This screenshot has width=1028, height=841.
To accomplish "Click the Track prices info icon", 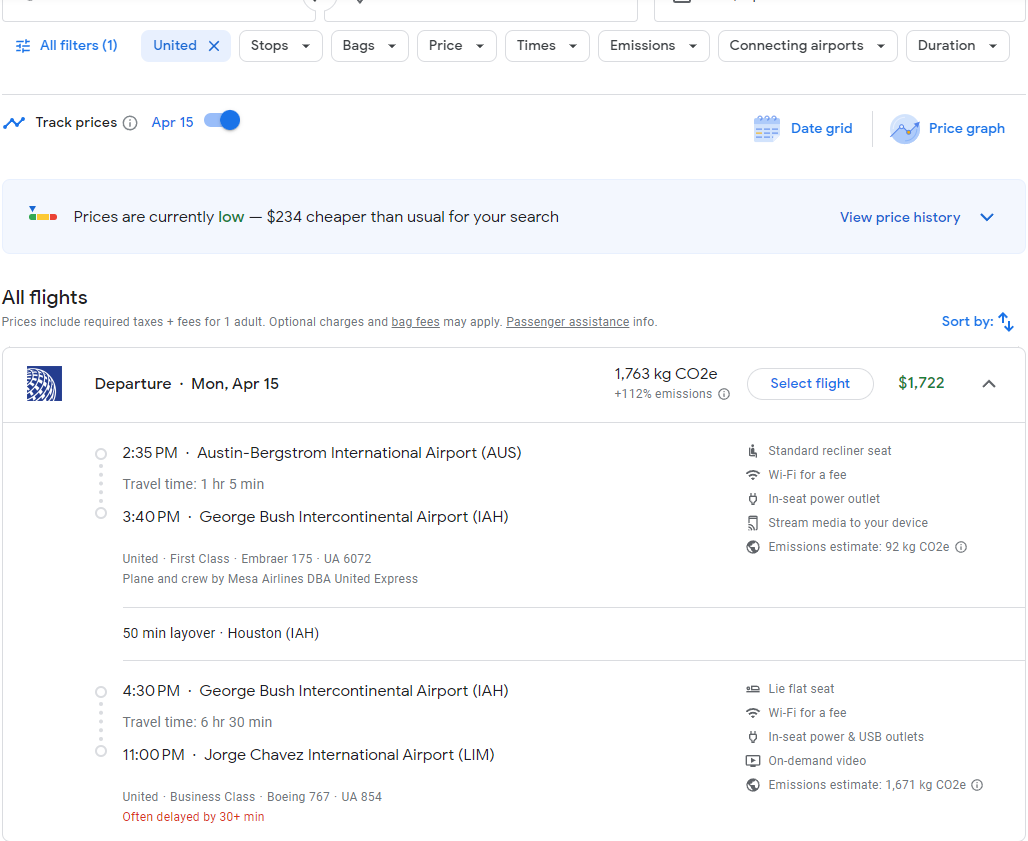I will point(130,123).
